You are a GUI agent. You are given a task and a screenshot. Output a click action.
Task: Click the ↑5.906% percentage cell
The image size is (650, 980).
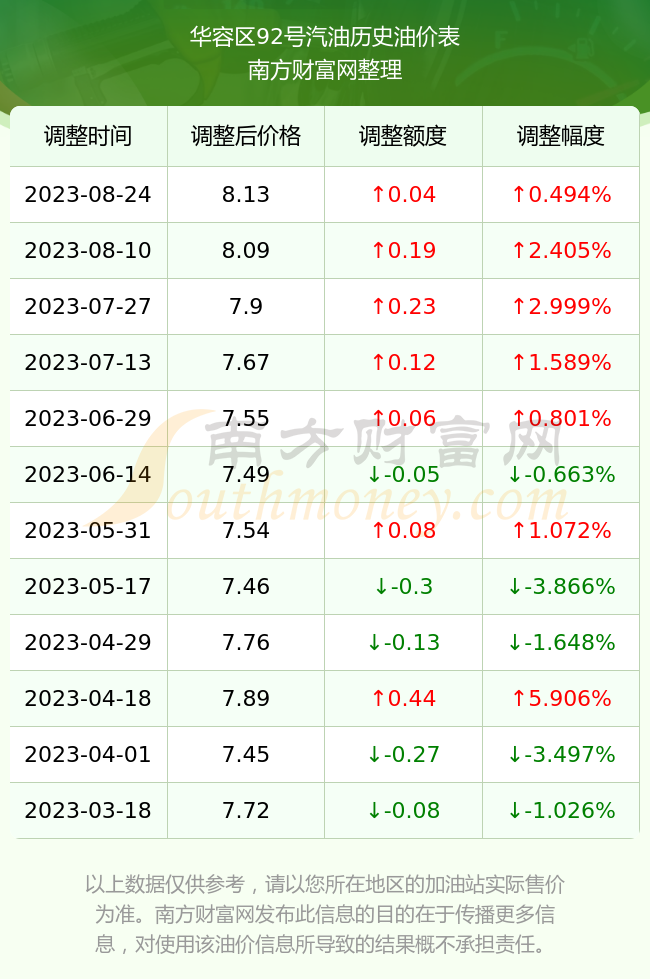click(561, 698)
